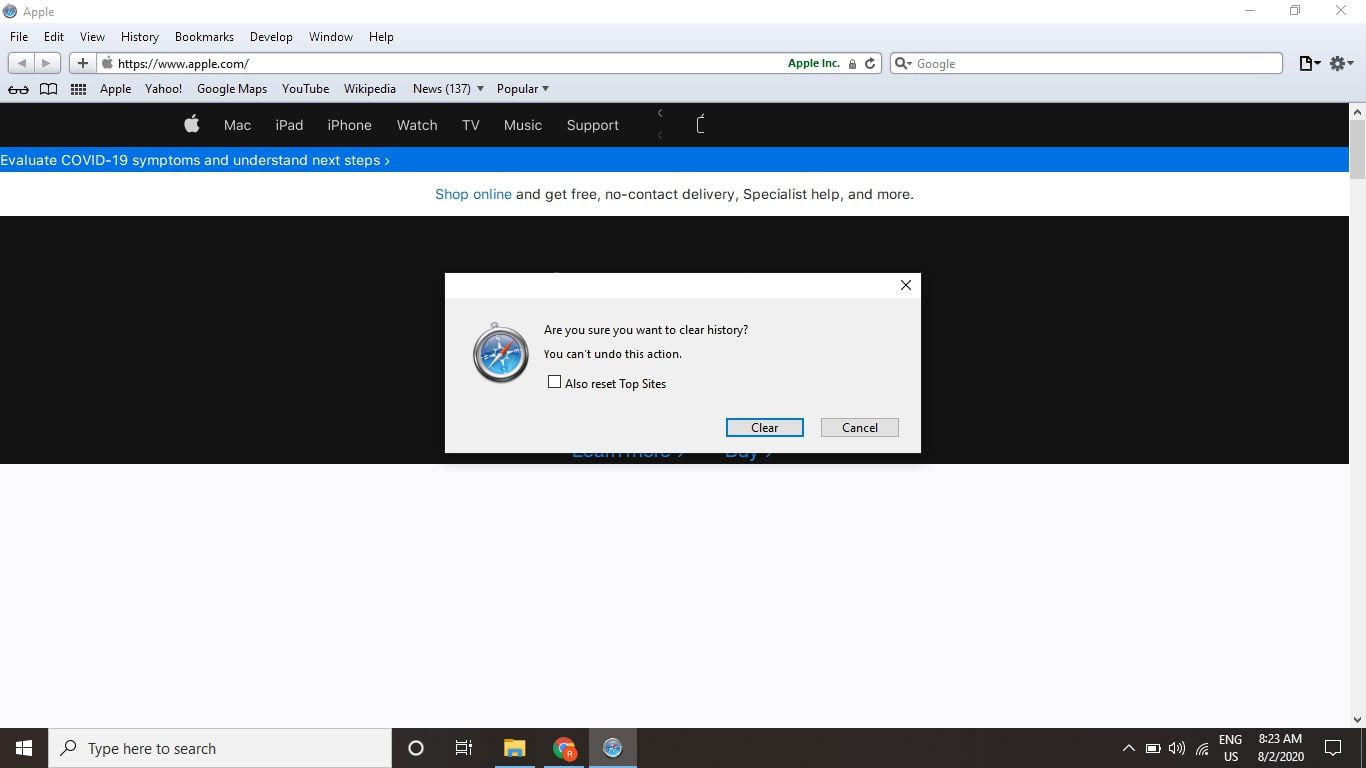Open Task View on taskbar
Image resolution: width=1366 pixels, height=768 pixels.
click(x=464, y=748)
